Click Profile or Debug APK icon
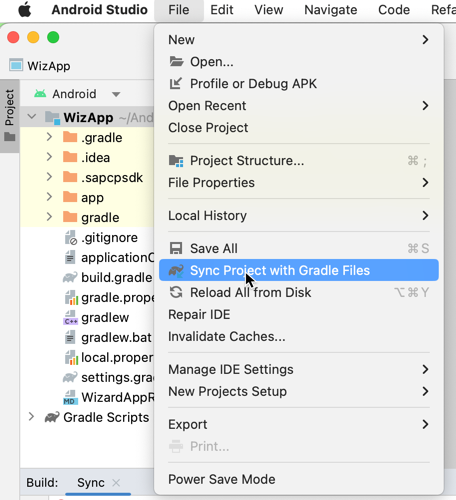 (x=176, y=83)
